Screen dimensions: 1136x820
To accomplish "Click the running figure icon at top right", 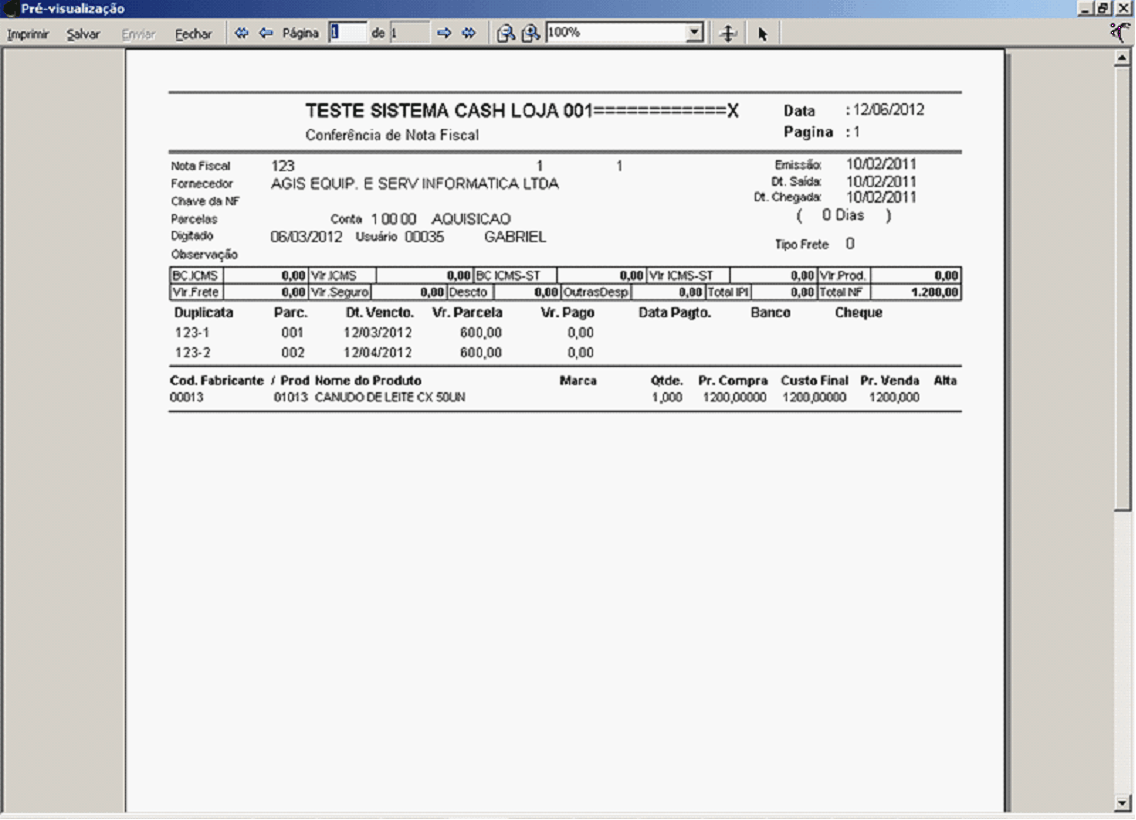I will pos(1123,32).
